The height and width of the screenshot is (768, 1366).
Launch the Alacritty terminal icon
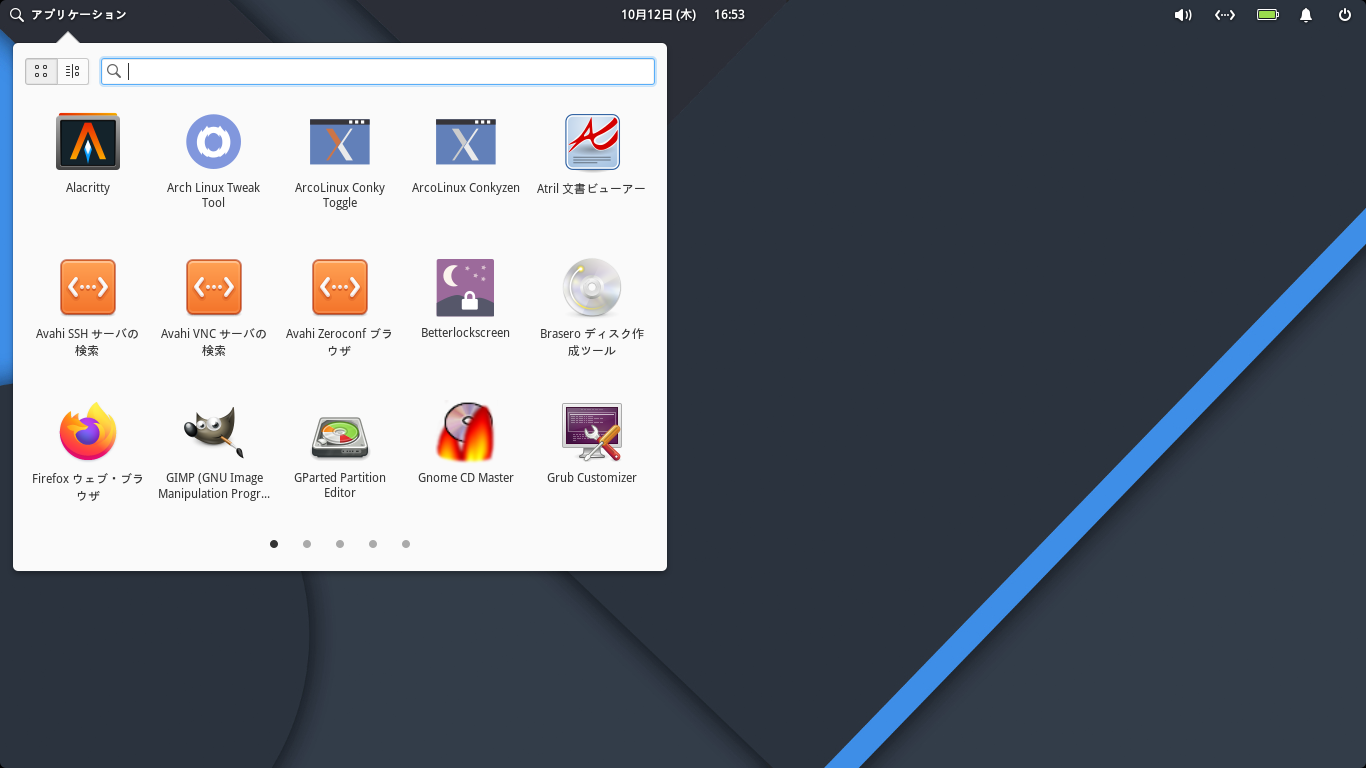click(88, 141)
